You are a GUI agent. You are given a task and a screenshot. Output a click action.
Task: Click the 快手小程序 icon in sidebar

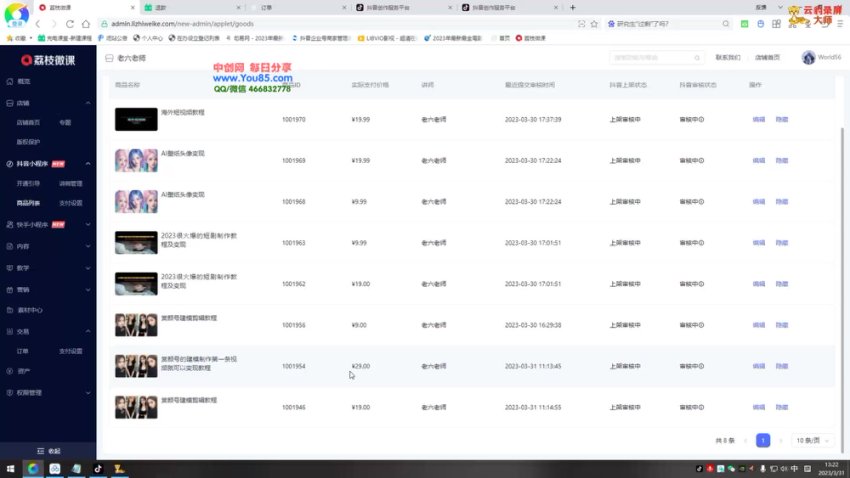coord(10,224)
